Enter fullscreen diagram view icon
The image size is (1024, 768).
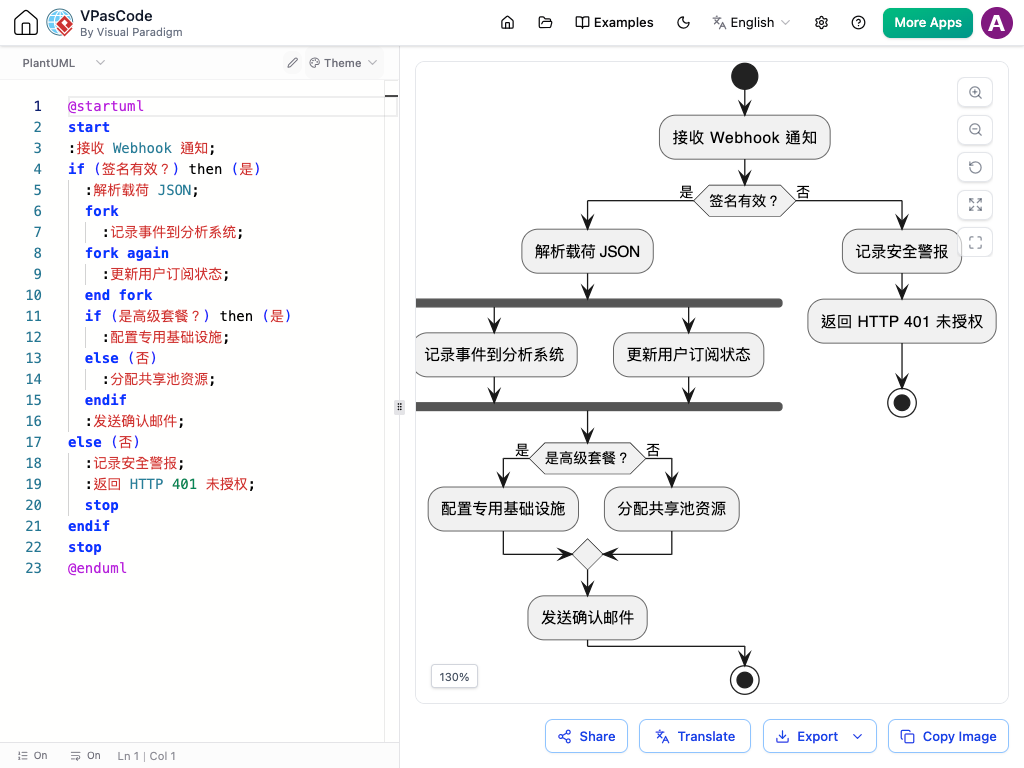[x=975, y=243]
